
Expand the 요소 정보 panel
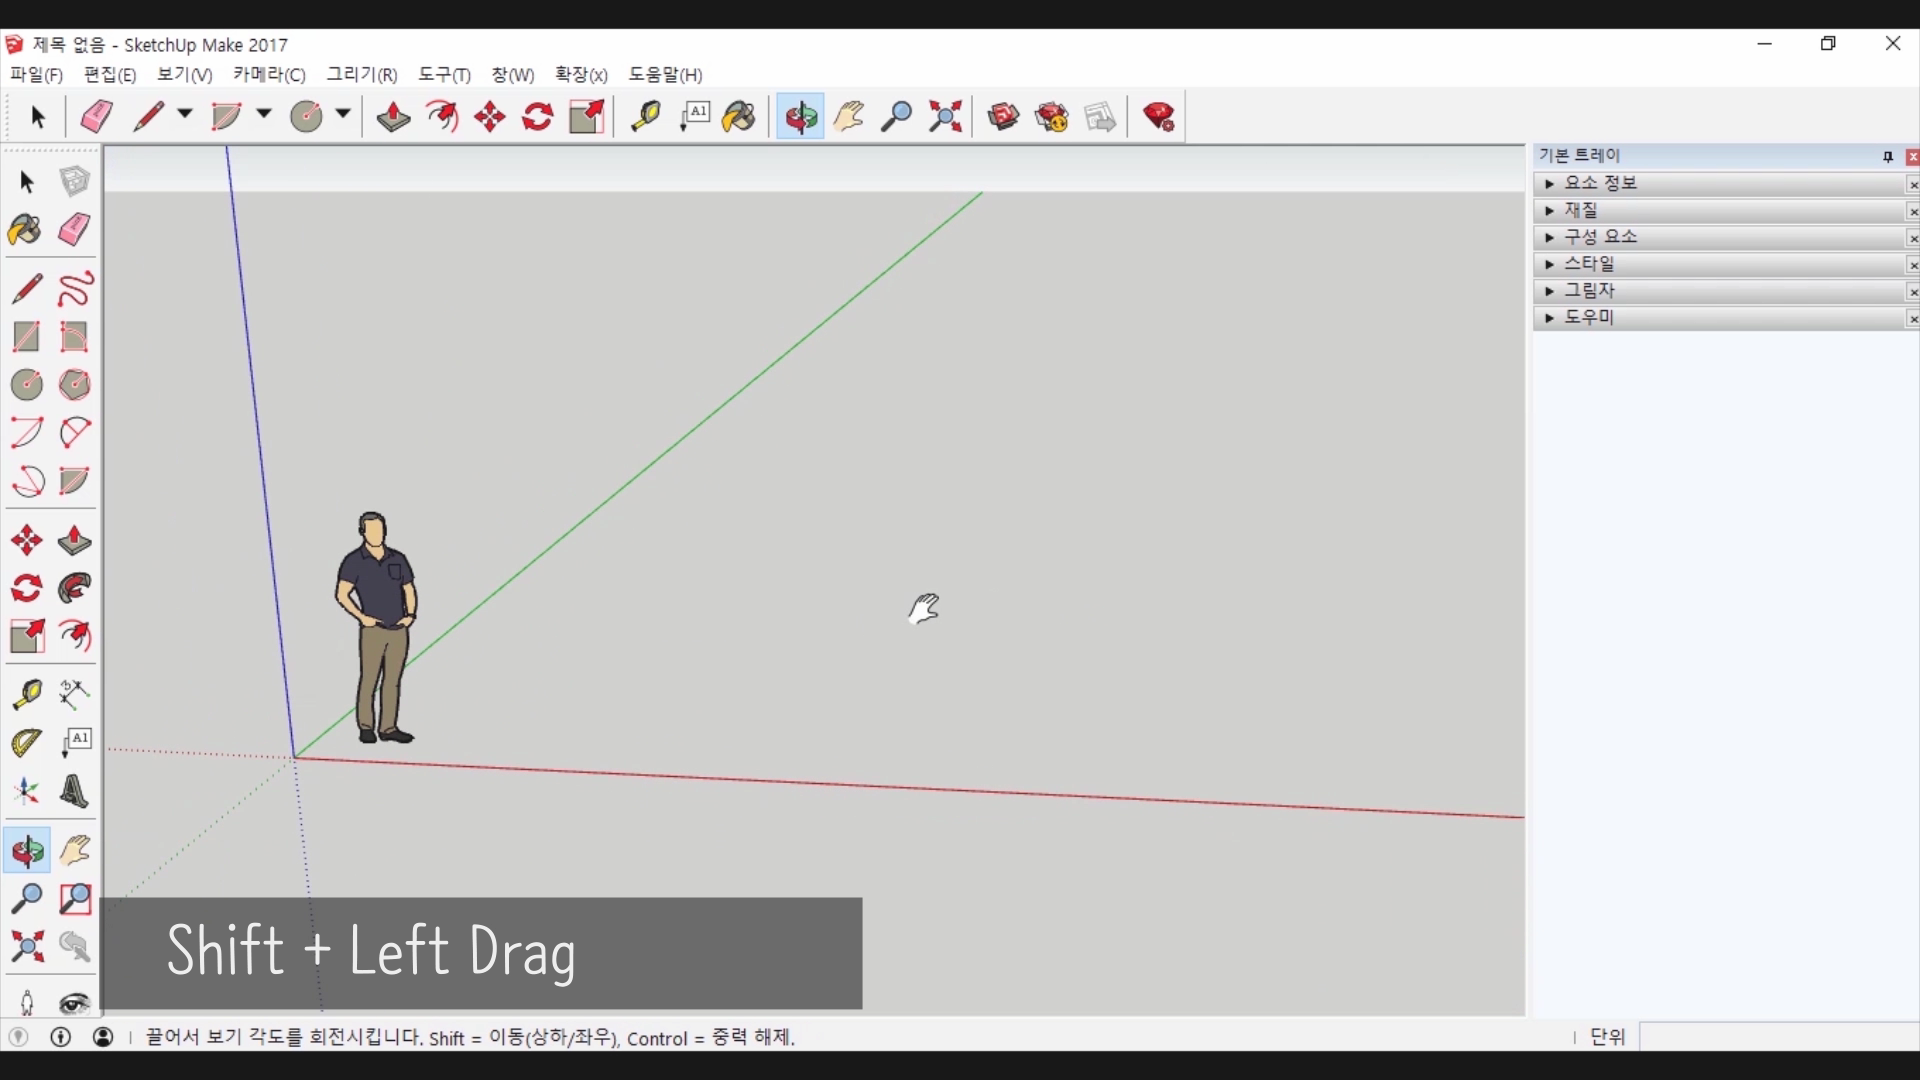pyautogui.click(x=1720, y=184)
